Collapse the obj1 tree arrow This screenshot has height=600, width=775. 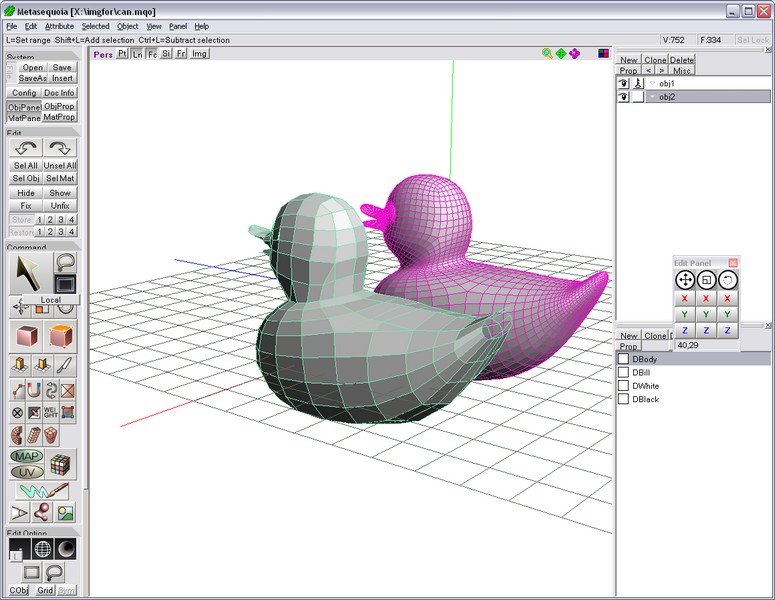651,84
